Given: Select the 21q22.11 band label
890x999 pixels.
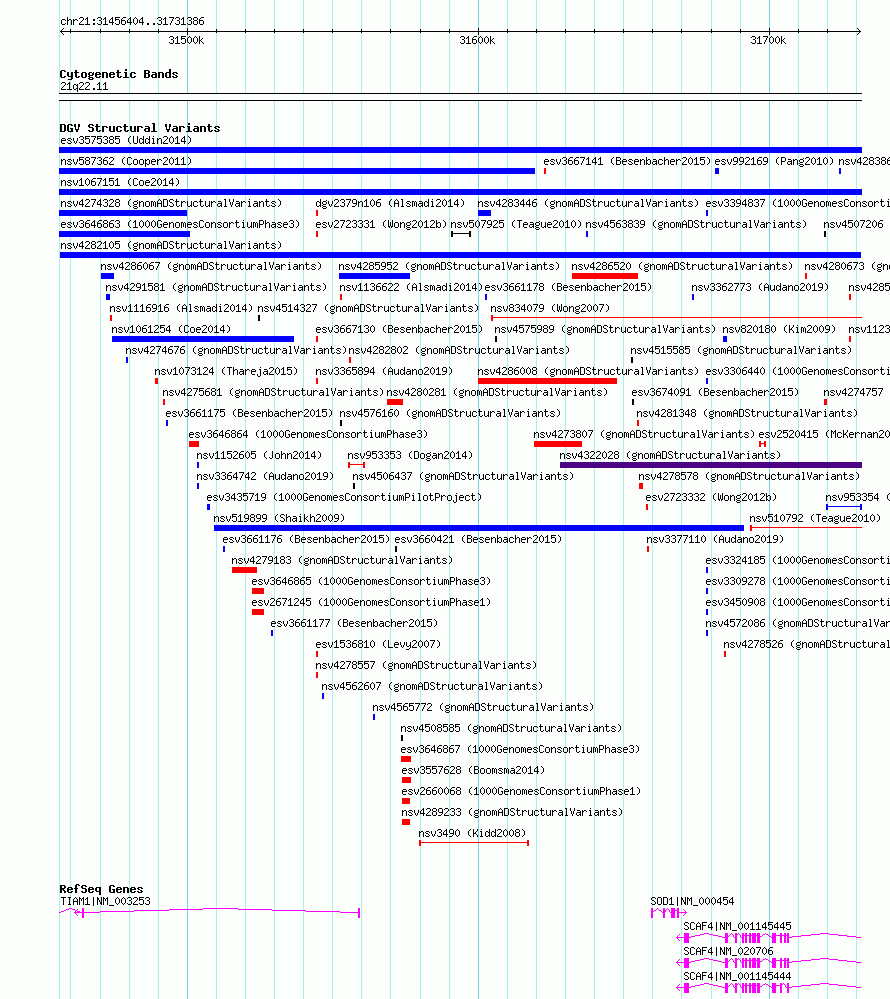Looking at the screenshot, I should 84,86.
